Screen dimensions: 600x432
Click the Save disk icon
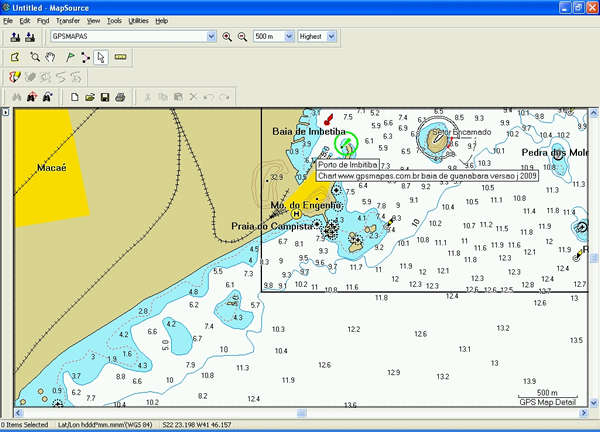click(105, 97)
